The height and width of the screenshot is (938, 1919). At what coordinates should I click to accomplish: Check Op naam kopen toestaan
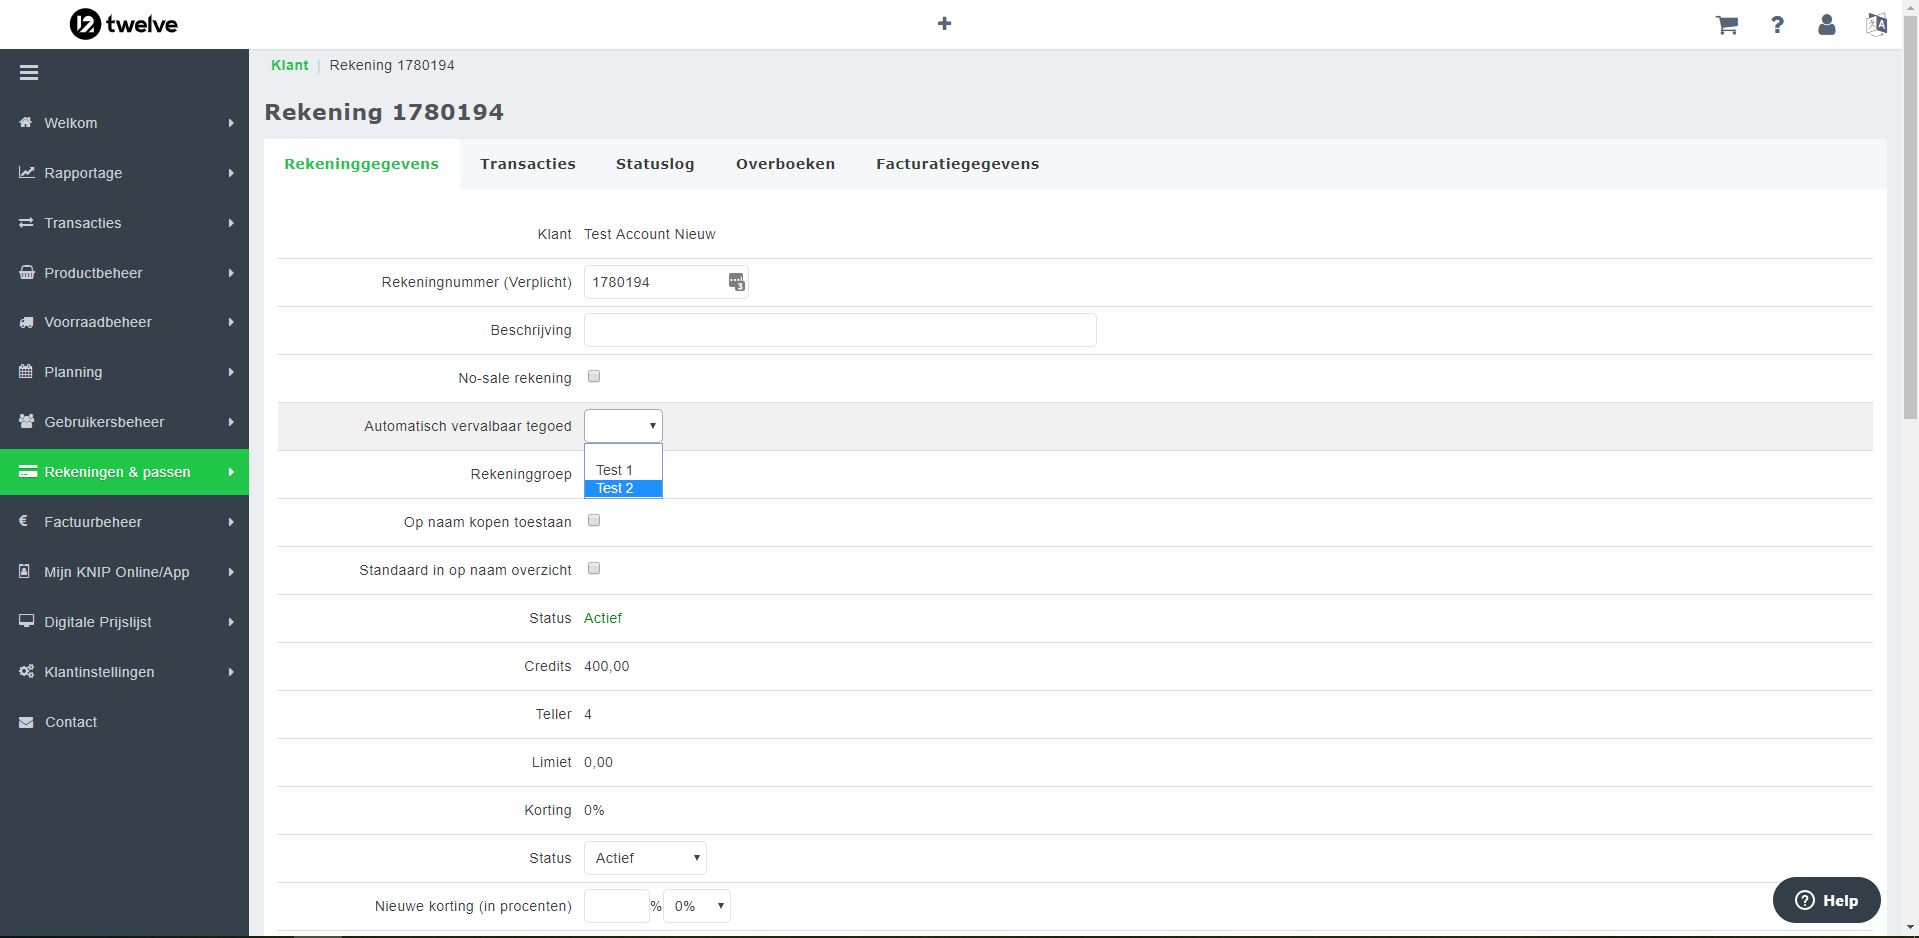pyautogui.click(x=594, y=521)
